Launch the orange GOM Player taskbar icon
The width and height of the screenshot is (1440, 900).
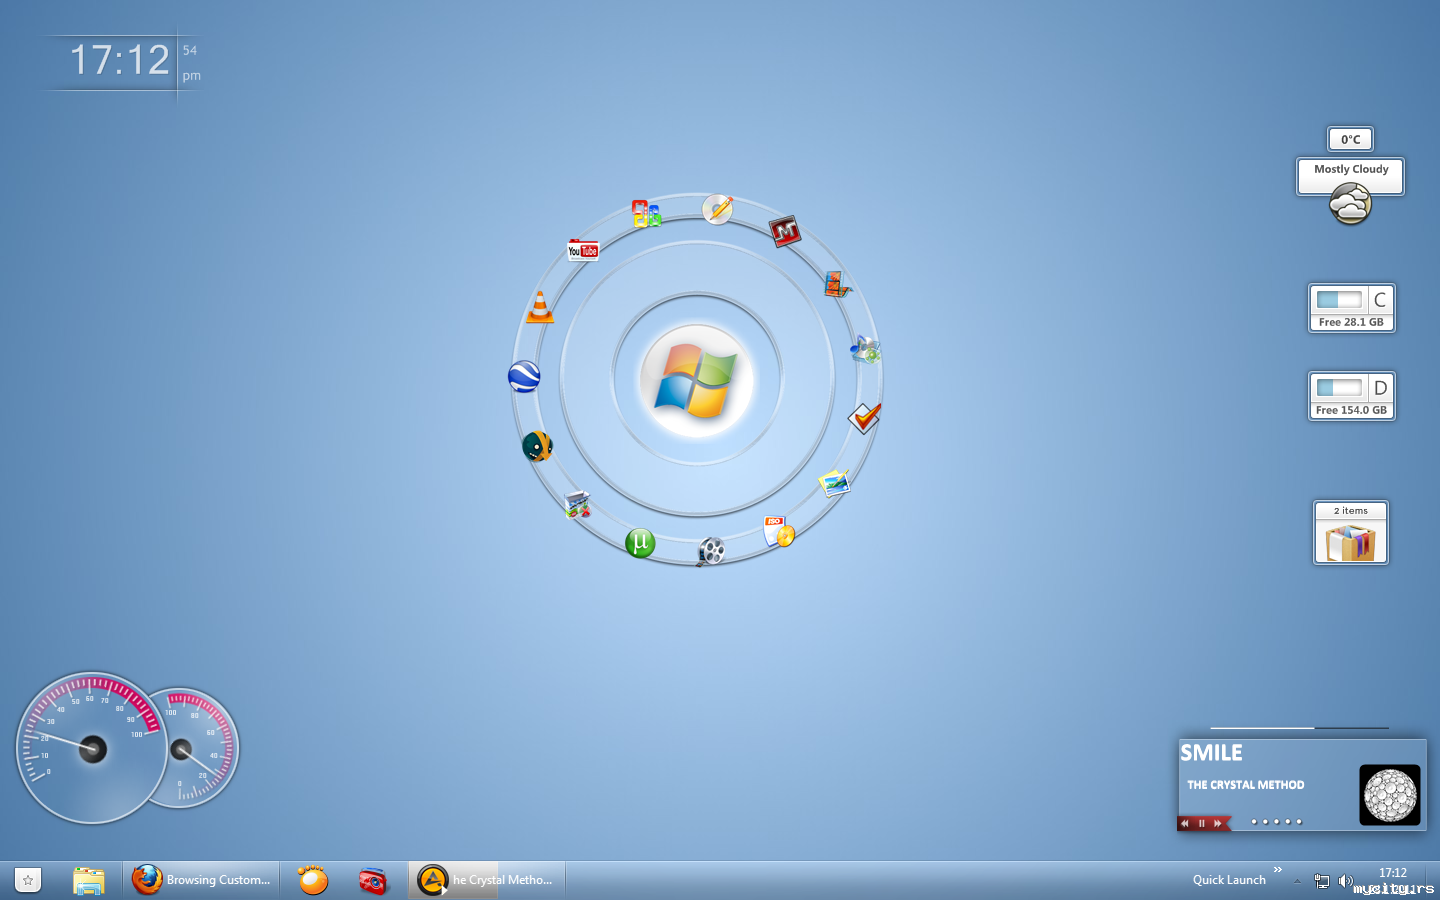tap(313, 880)
